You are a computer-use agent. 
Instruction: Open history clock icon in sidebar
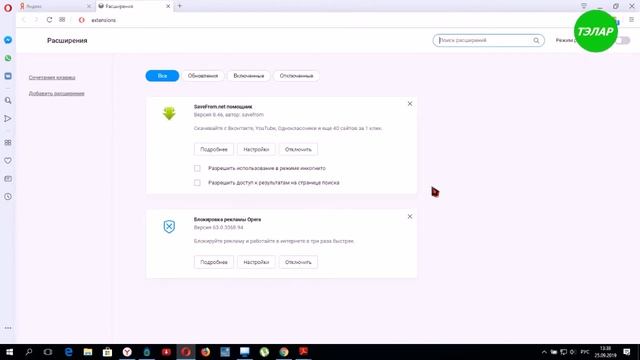pos(8,197)
